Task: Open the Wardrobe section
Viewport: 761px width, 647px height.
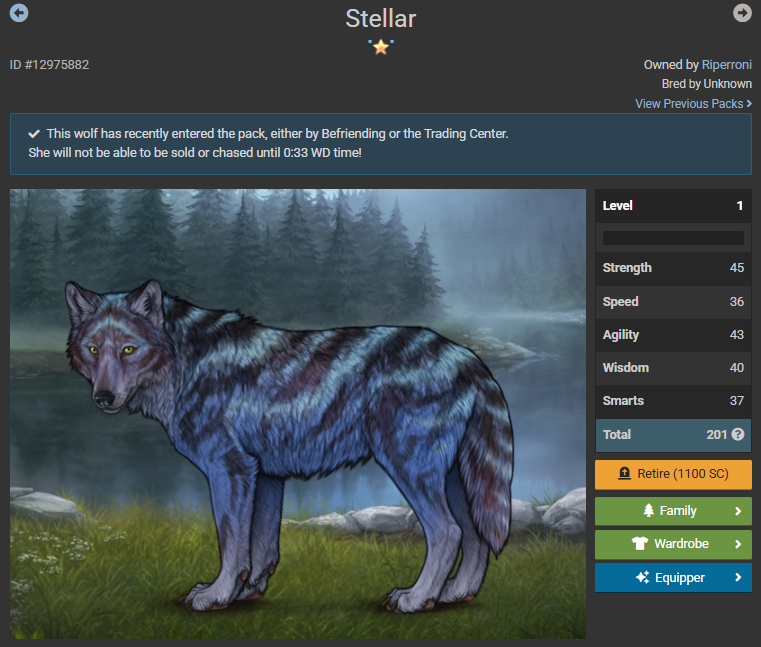Action: click(x=673, y=544)
